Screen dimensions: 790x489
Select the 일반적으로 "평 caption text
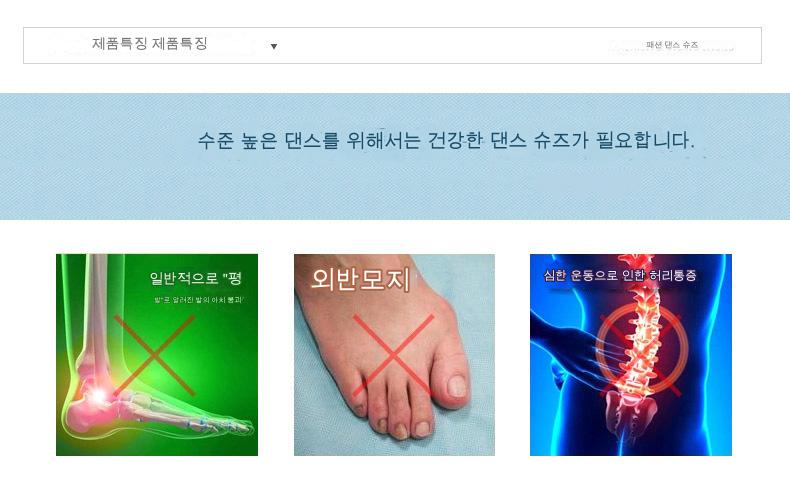point(195,278)
